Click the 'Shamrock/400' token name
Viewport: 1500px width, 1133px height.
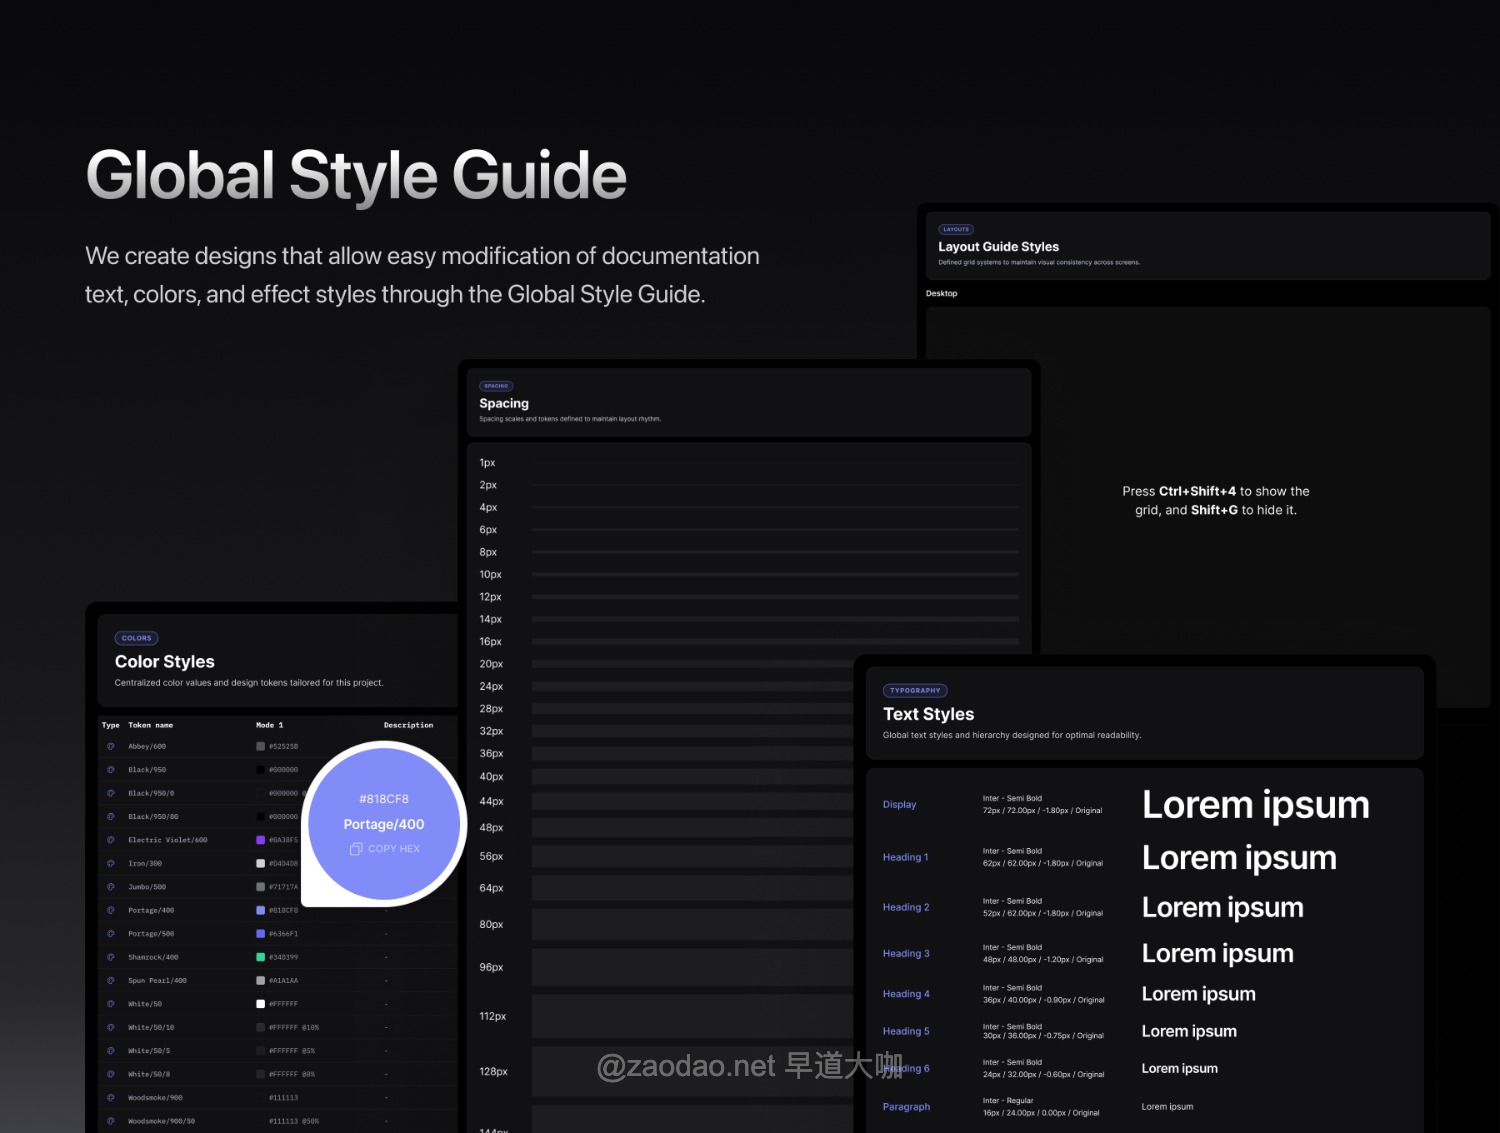click(x=154, y=957)
